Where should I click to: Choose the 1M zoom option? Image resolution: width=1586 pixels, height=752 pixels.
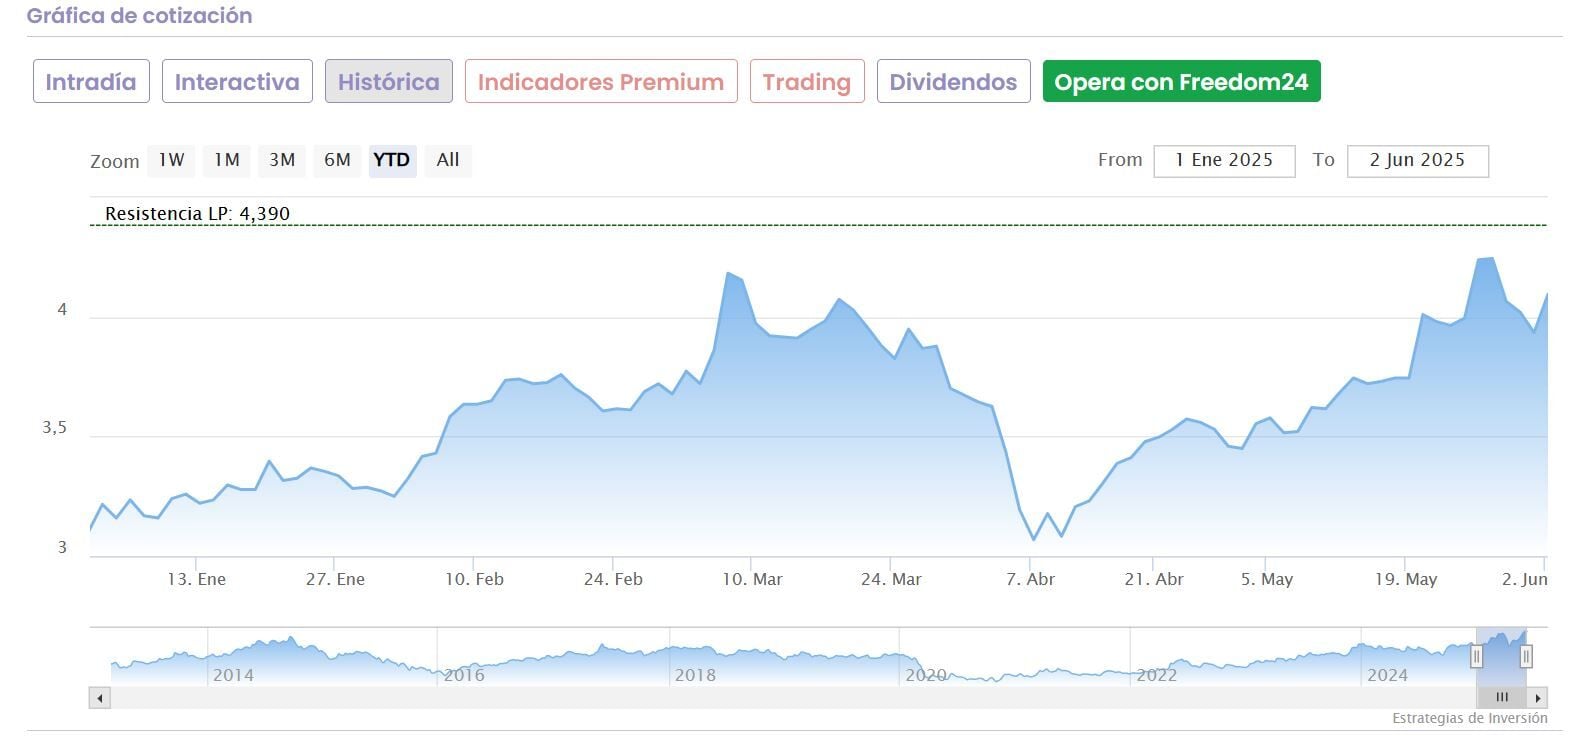(227, 160)
